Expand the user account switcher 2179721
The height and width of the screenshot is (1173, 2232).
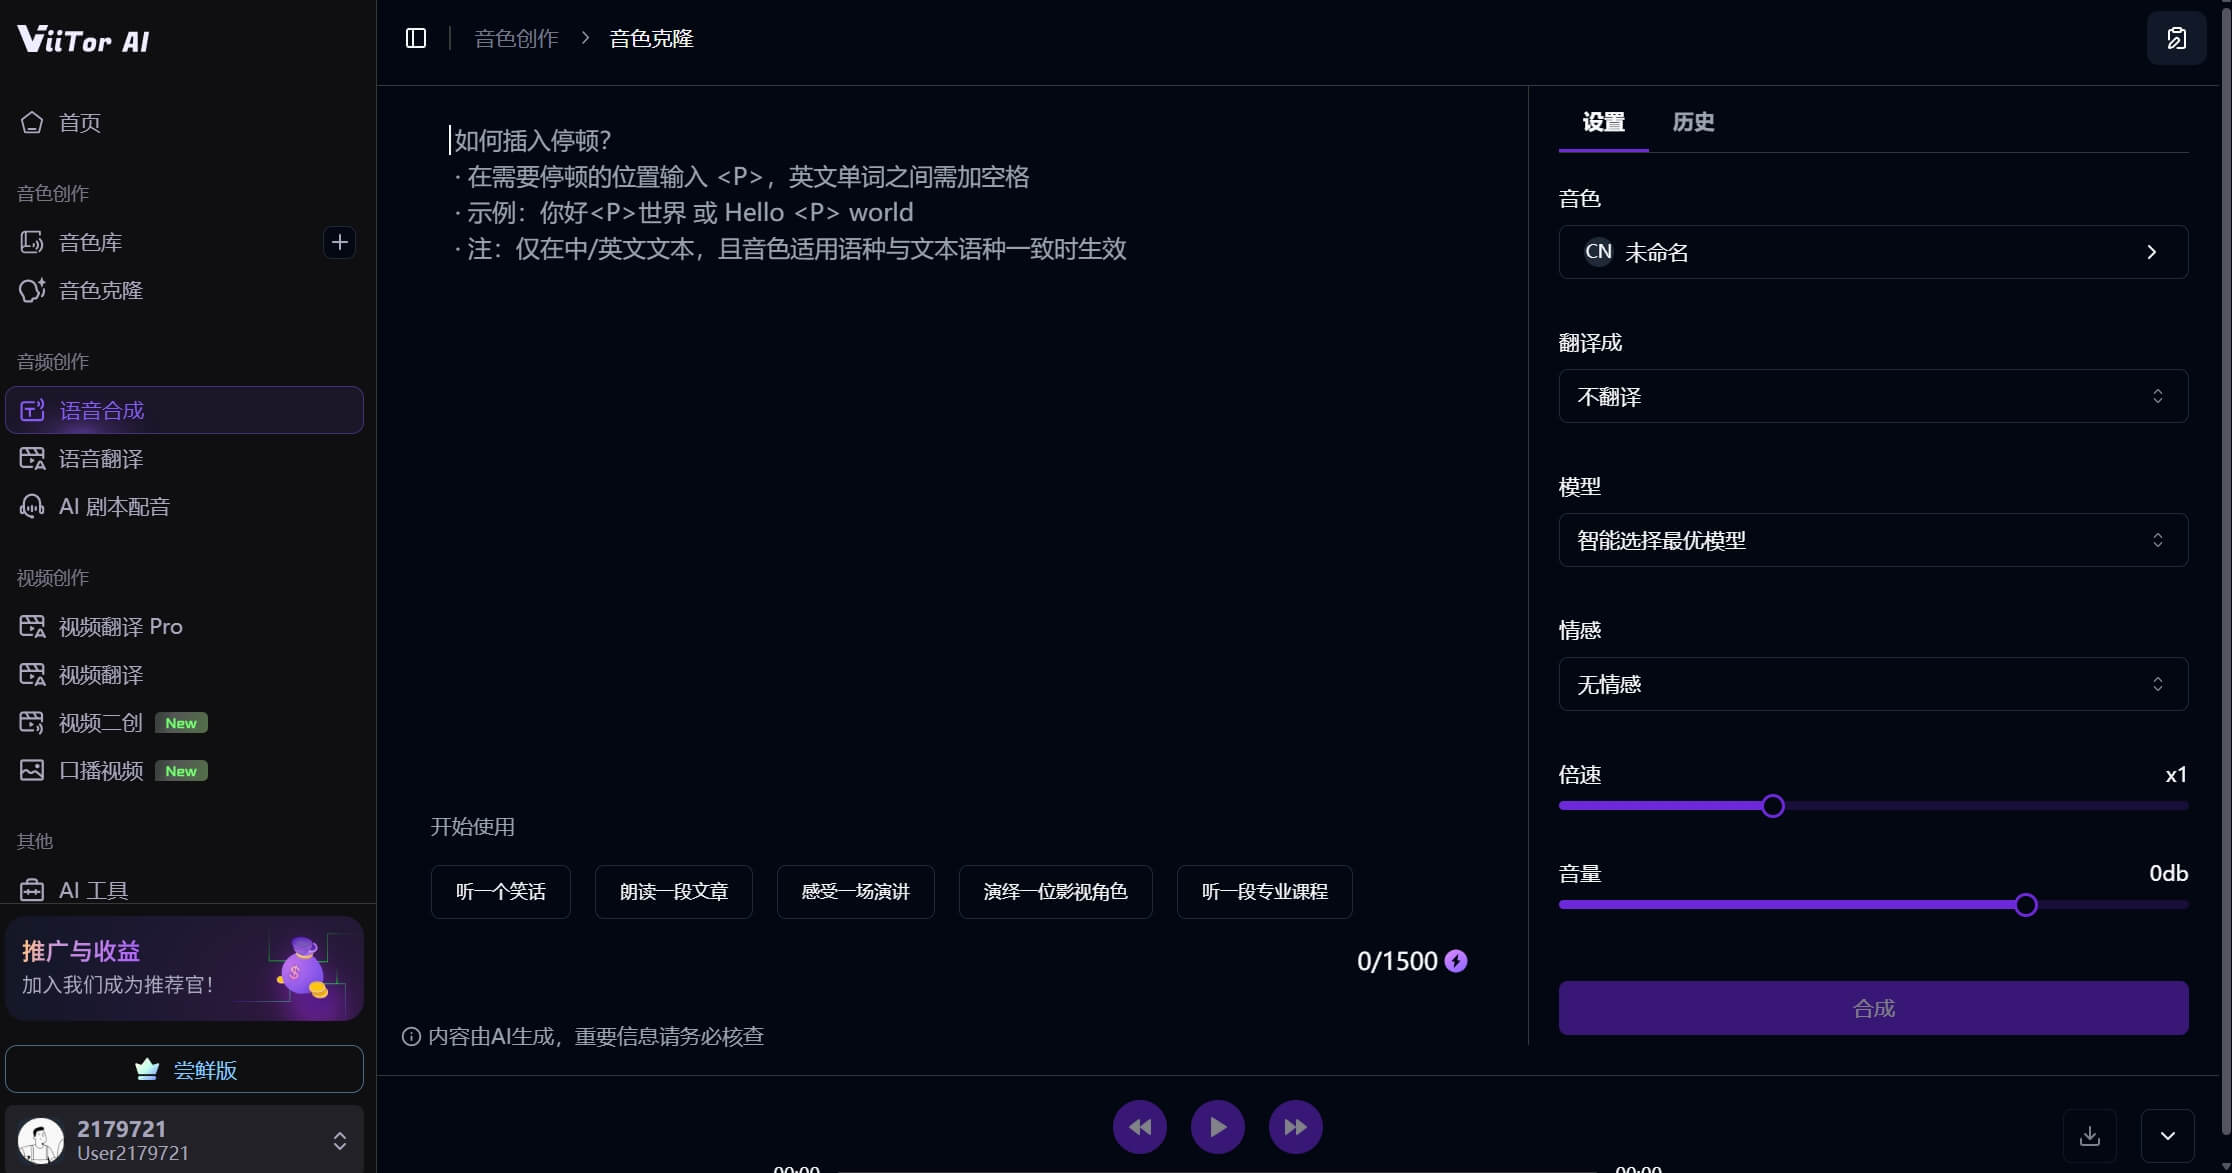(339, 1140)
